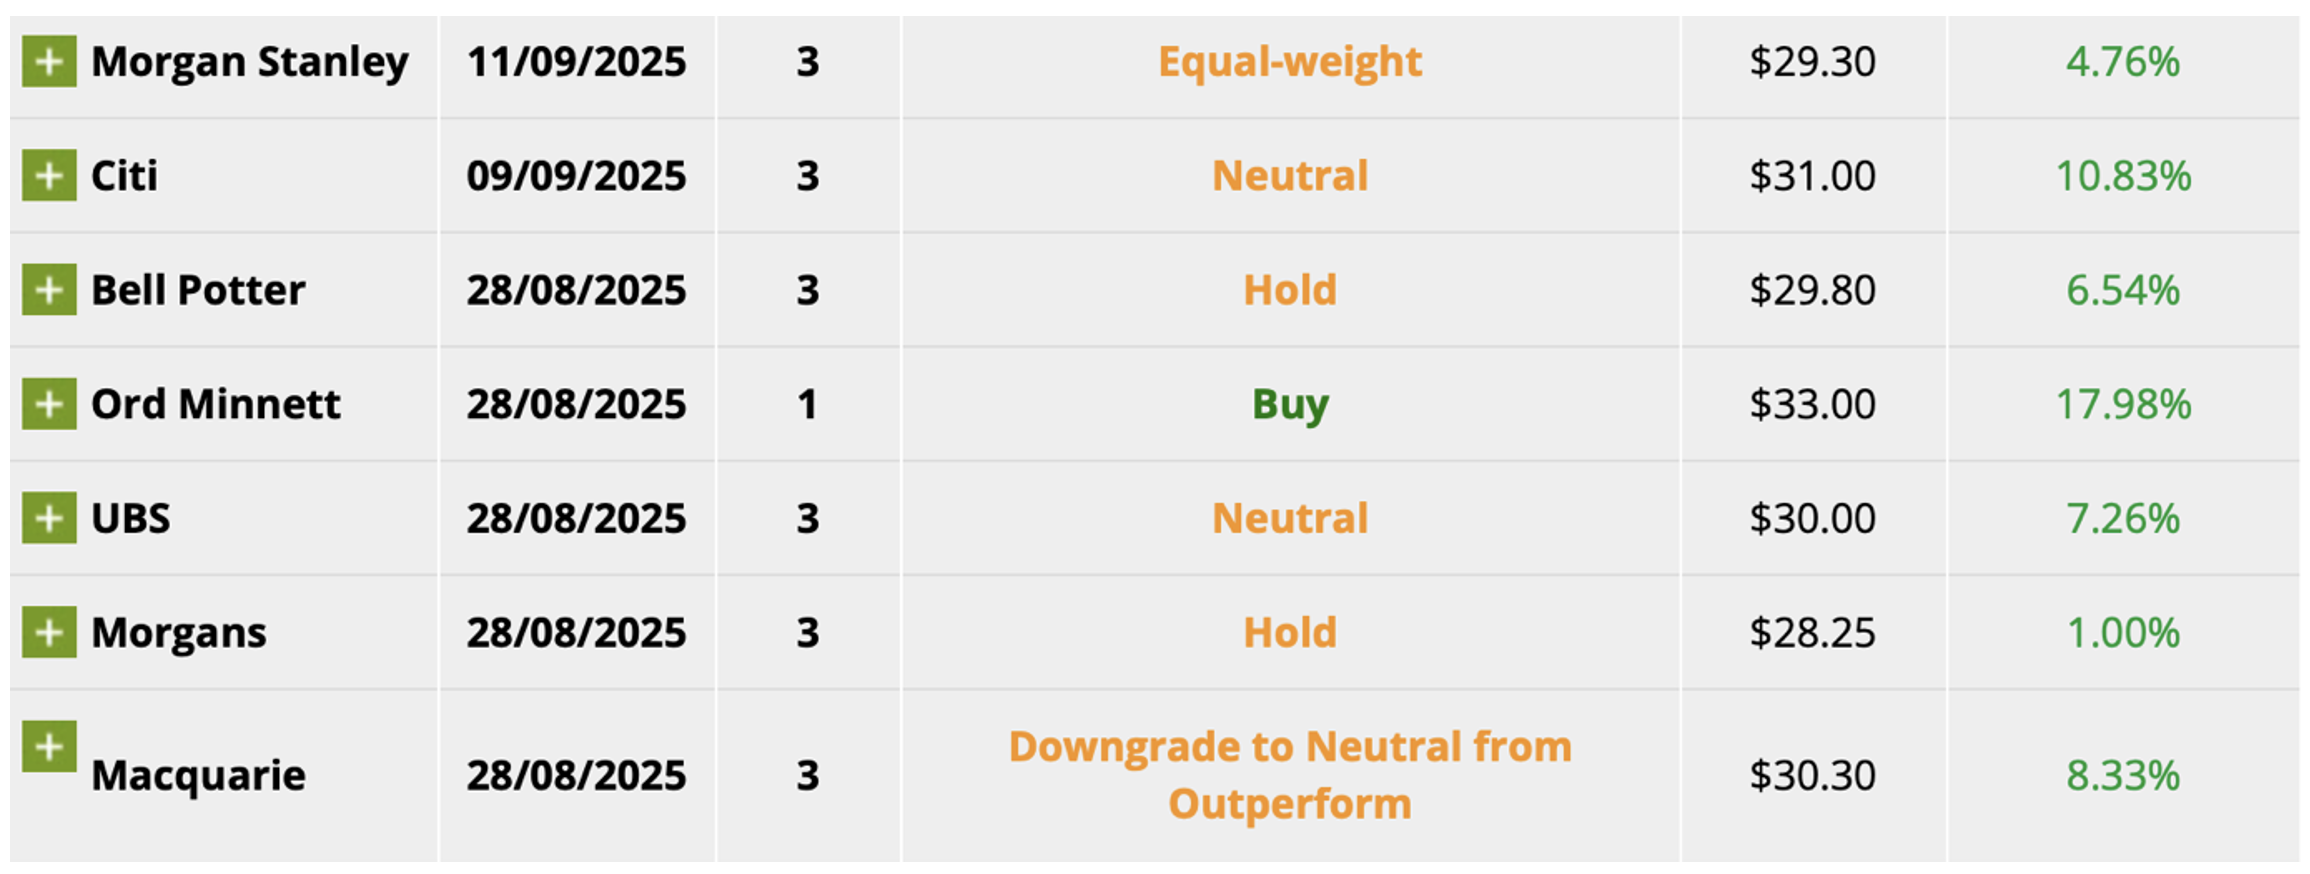Click Bell Potter's Hold rating

(1290, 290)
